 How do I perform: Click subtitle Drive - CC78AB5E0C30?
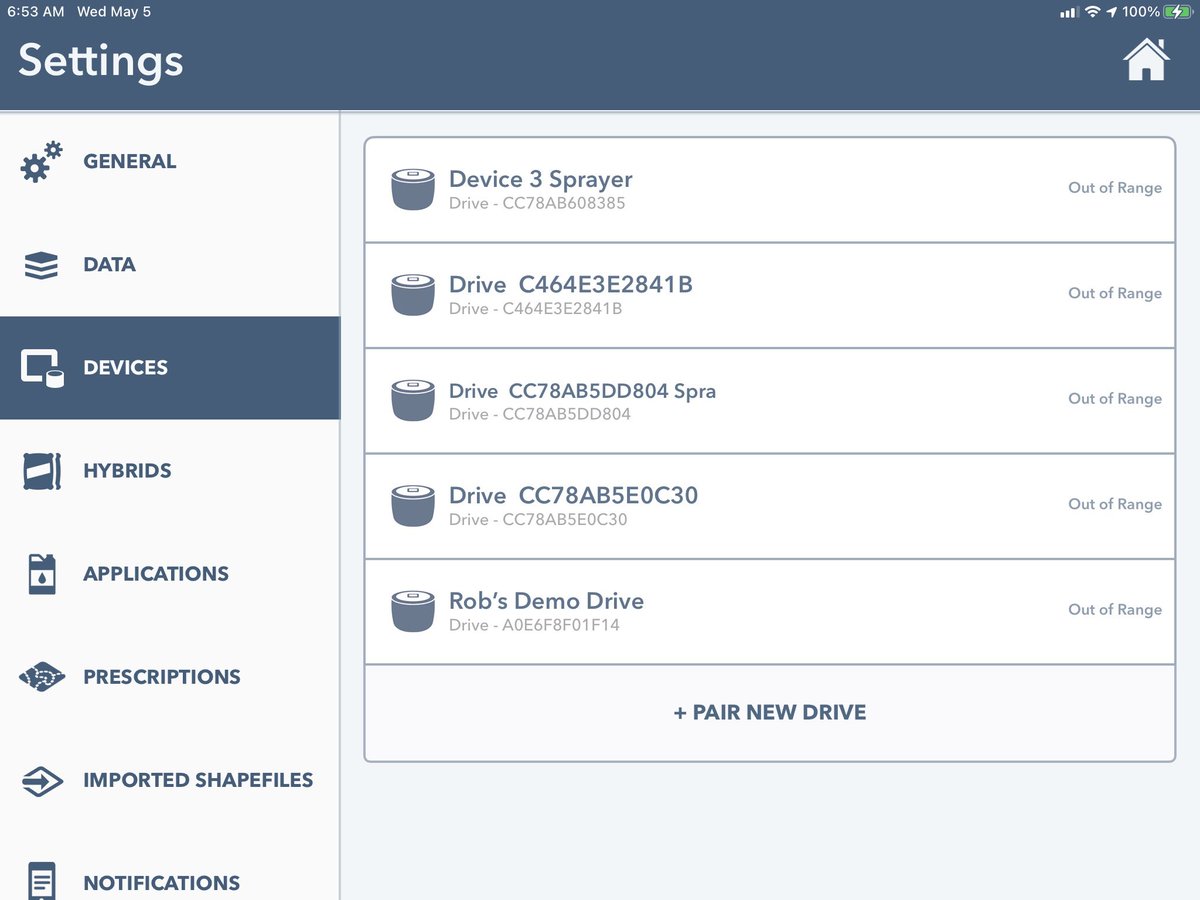coord(538,520)
